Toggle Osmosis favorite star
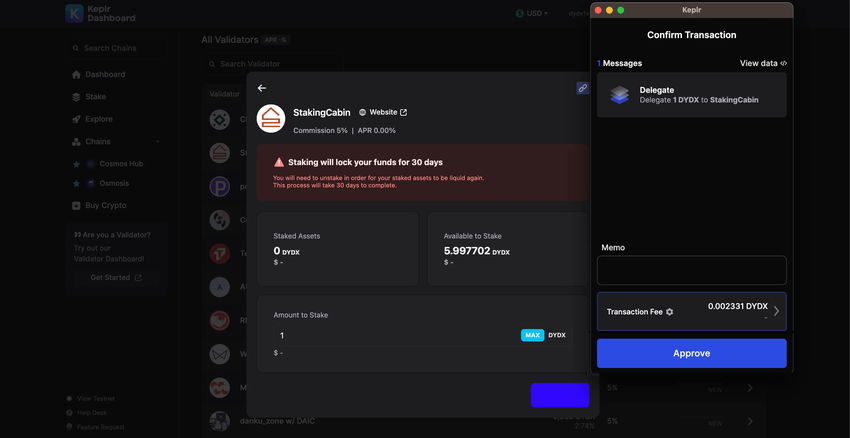Viewport: 850px width, 438px height. [x=76, y=183]
